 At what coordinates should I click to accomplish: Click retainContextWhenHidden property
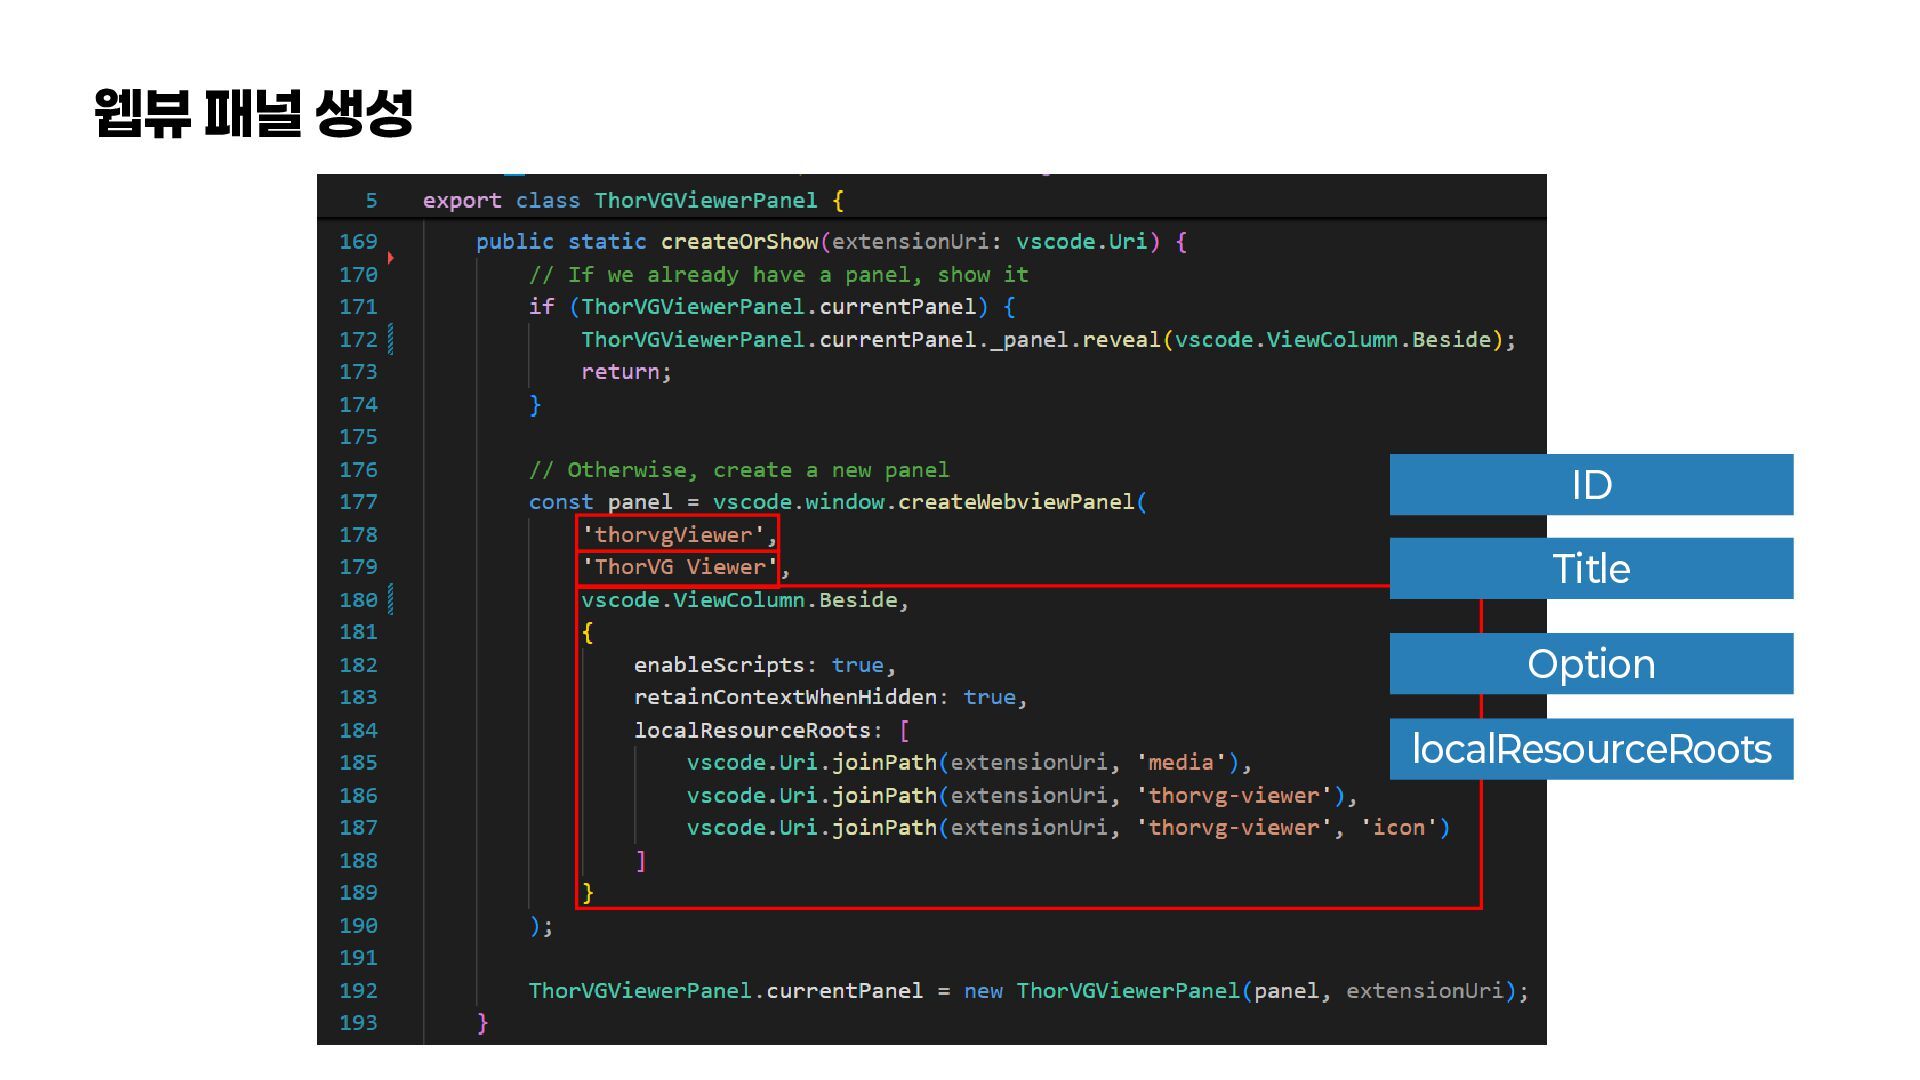pos(785,697)
